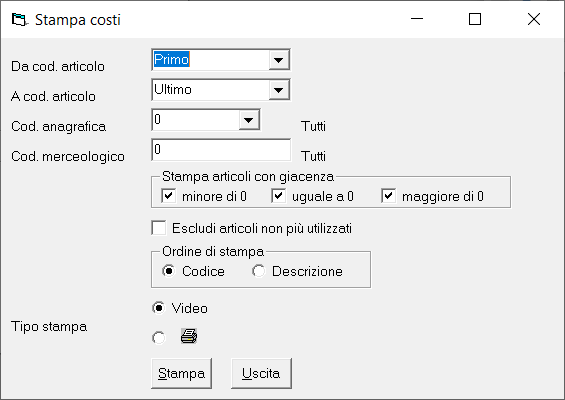Select the printer icon output option
The image size is (565, 400).
coord(189,336)
